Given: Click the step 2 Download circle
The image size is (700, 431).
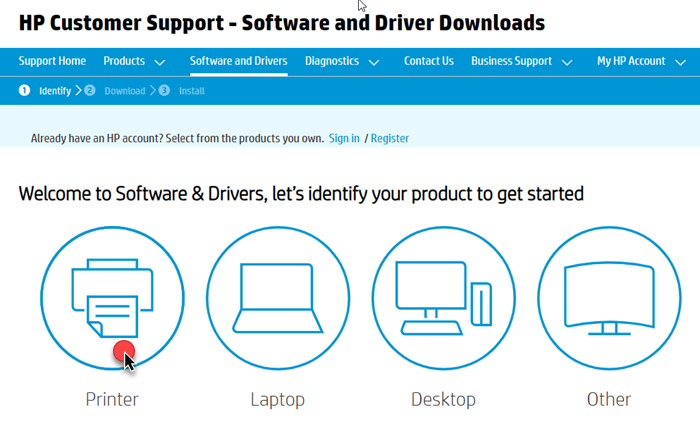Looking at the screenshot, I should [90, 91].
